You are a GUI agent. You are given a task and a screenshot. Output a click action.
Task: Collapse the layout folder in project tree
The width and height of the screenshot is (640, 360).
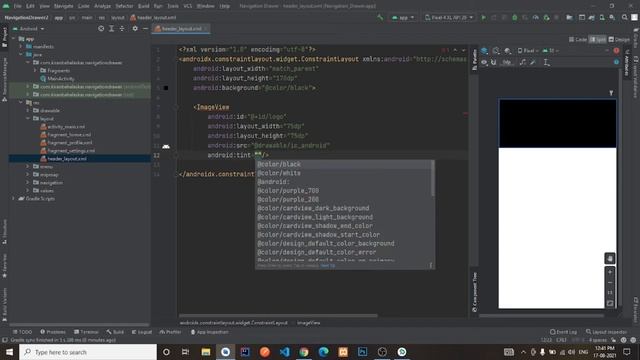28,118
